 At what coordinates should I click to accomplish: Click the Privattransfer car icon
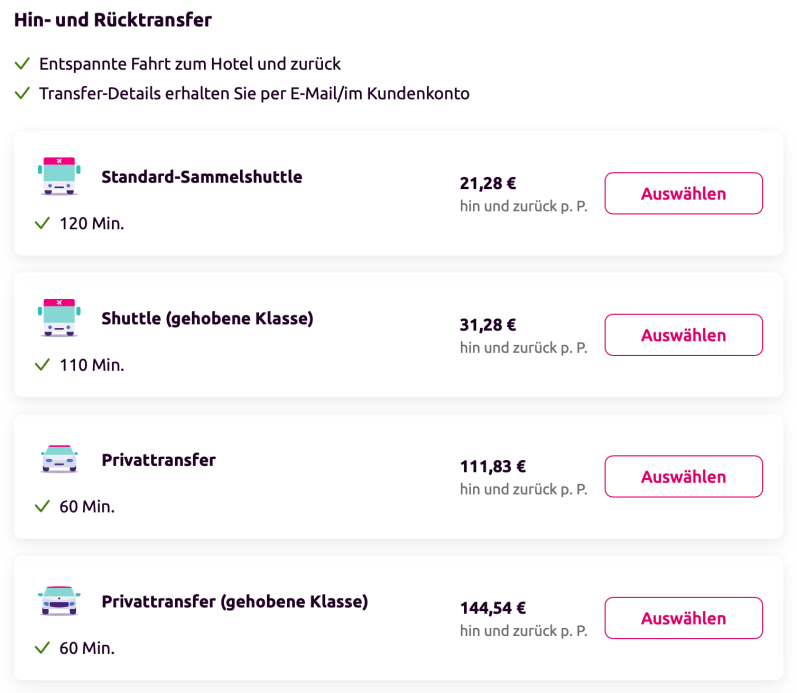[59, 459]
